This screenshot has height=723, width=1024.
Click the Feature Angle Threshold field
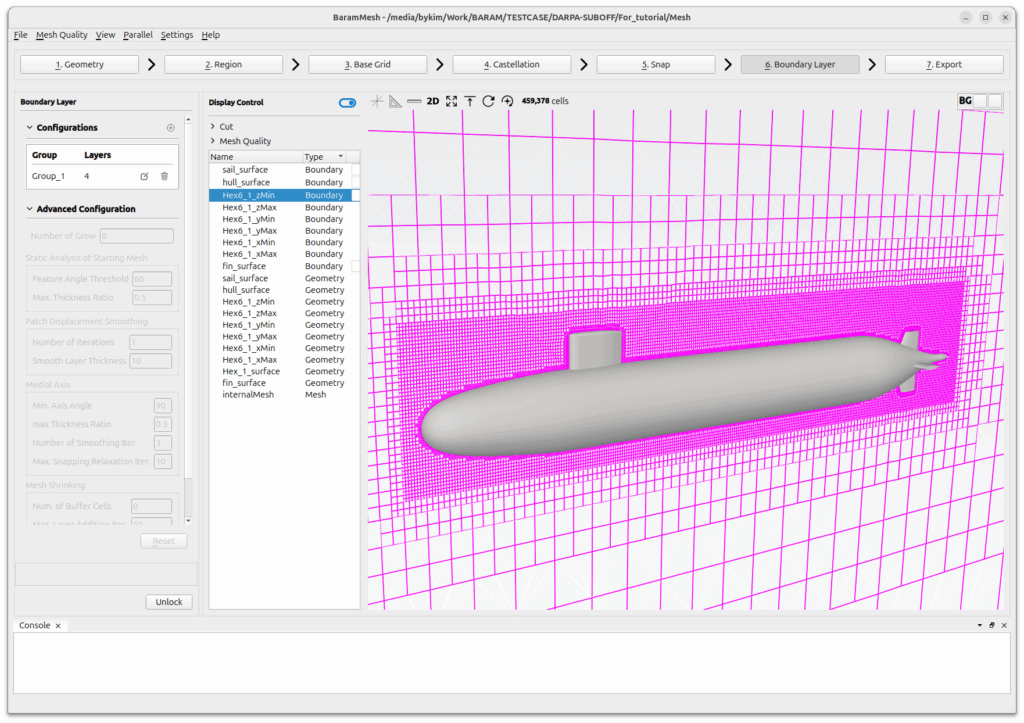coord(152,279)
